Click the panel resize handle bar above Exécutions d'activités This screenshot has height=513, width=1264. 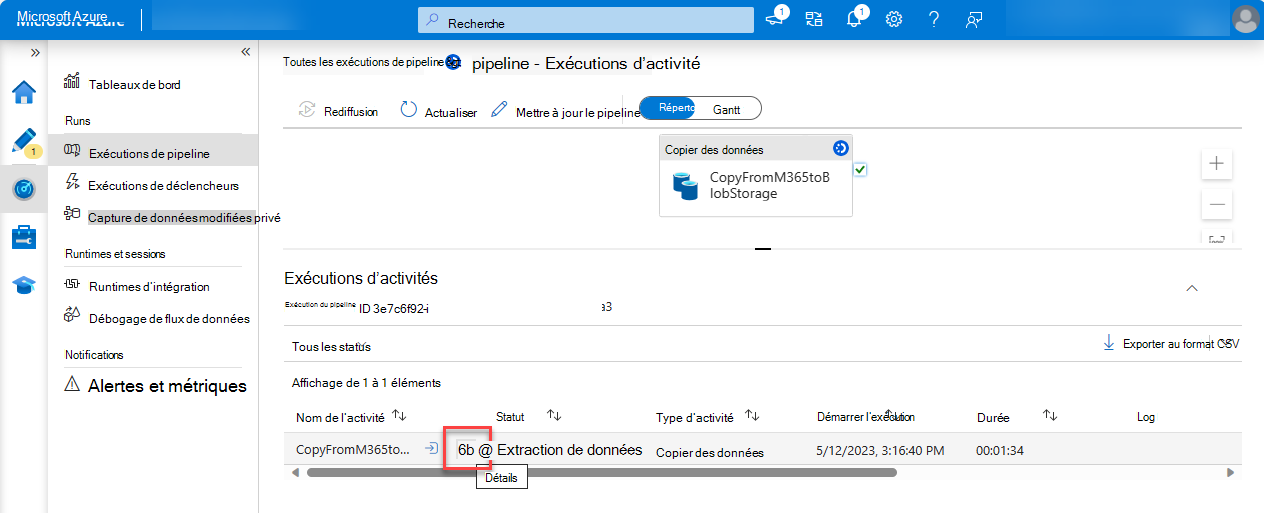(762, 247)
